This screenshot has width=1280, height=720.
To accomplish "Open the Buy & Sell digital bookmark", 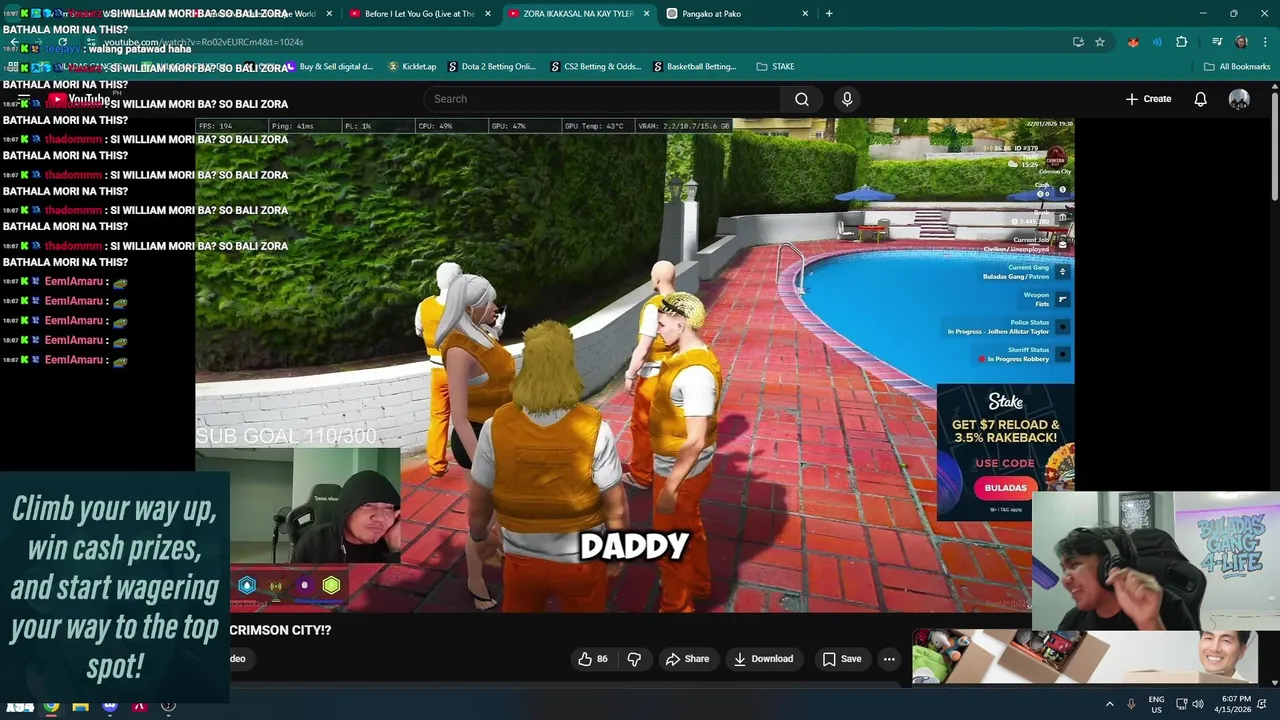I will 330,67.
